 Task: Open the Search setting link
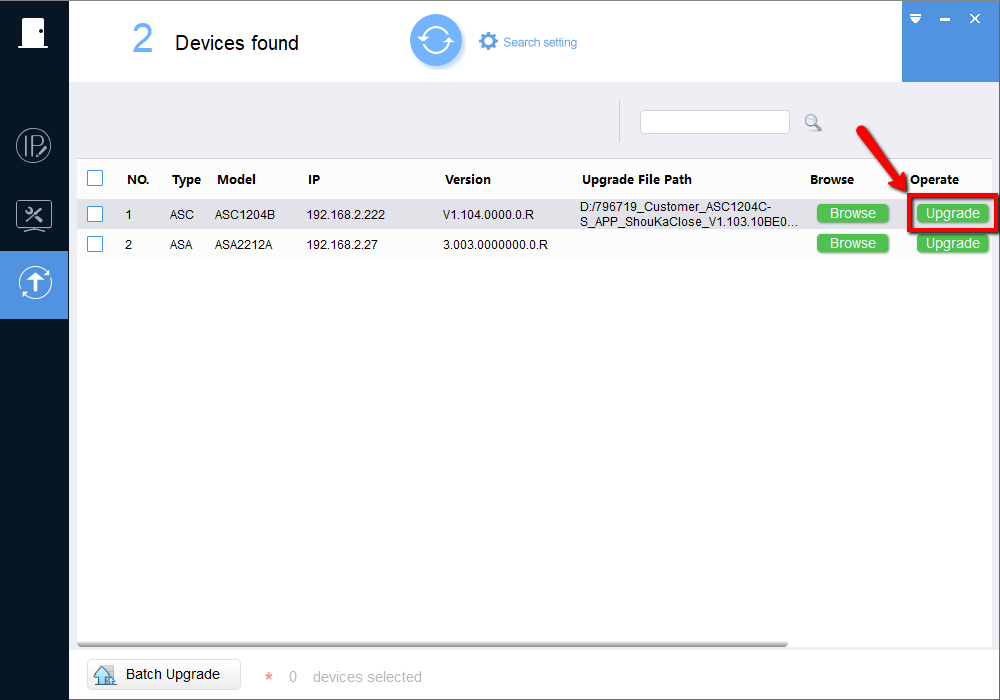click(540, 42)
